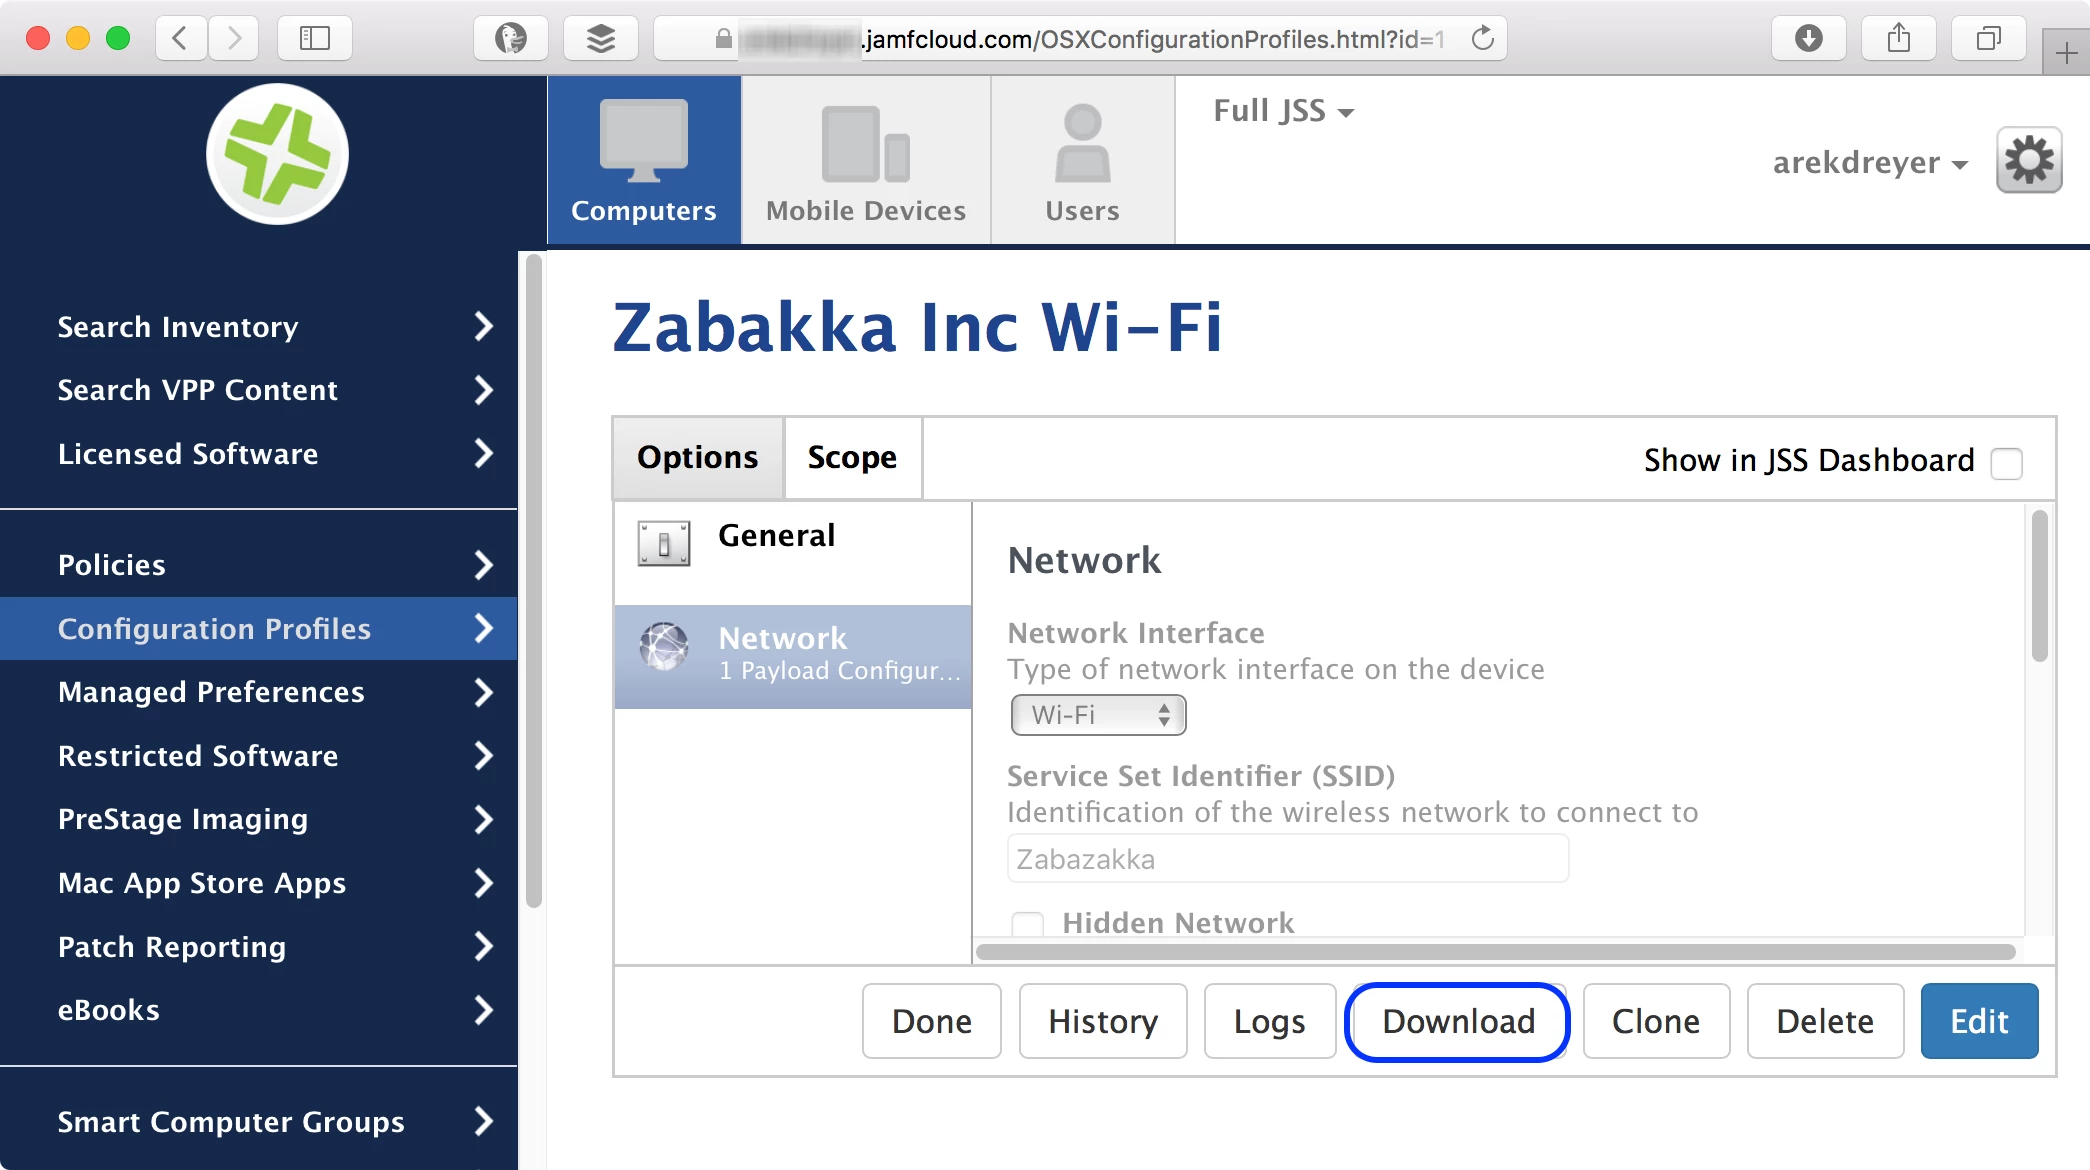The image size is (2090, 1170).
Task: Select the General payload
Action: click(793, 553)
